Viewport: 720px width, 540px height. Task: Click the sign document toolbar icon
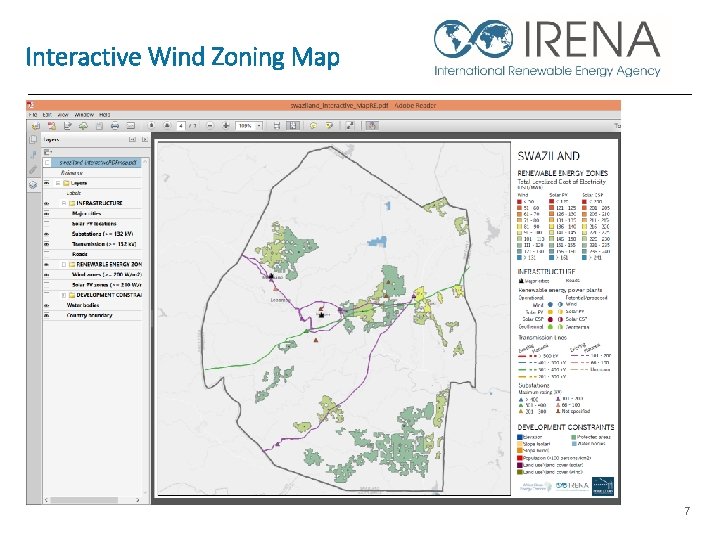point(68,126)
